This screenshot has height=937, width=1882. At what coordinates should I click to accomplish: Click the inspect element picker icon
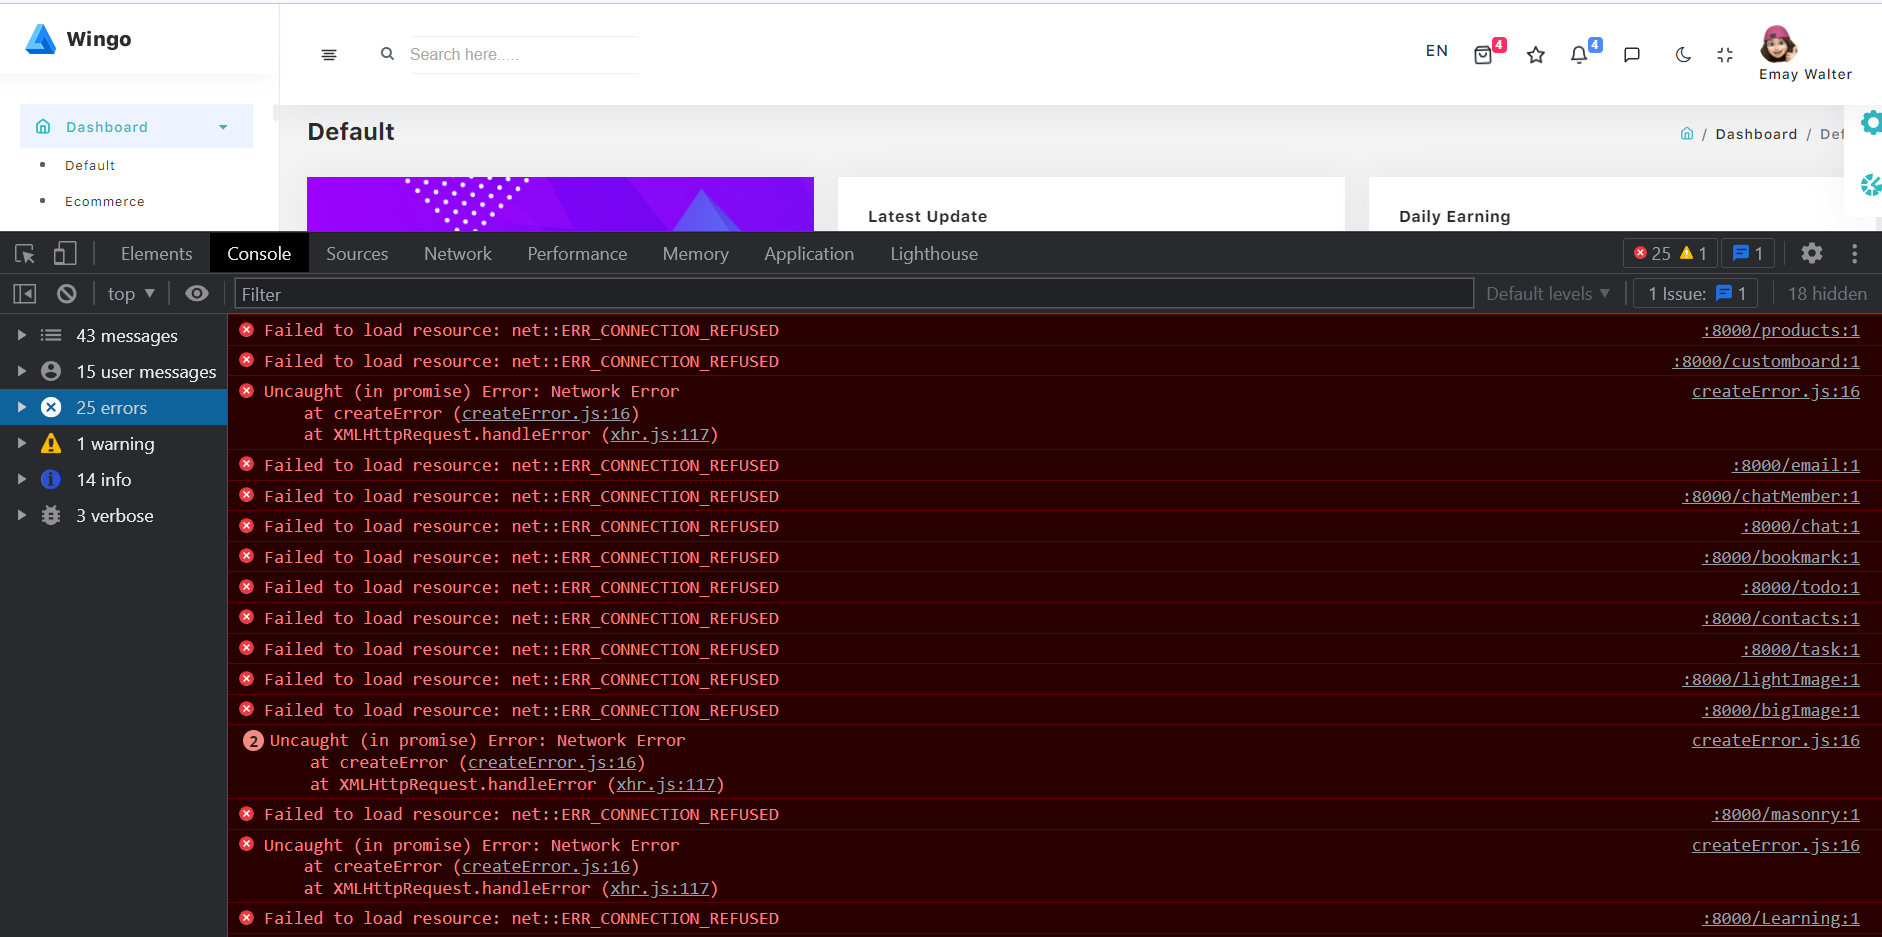[25, 254]
